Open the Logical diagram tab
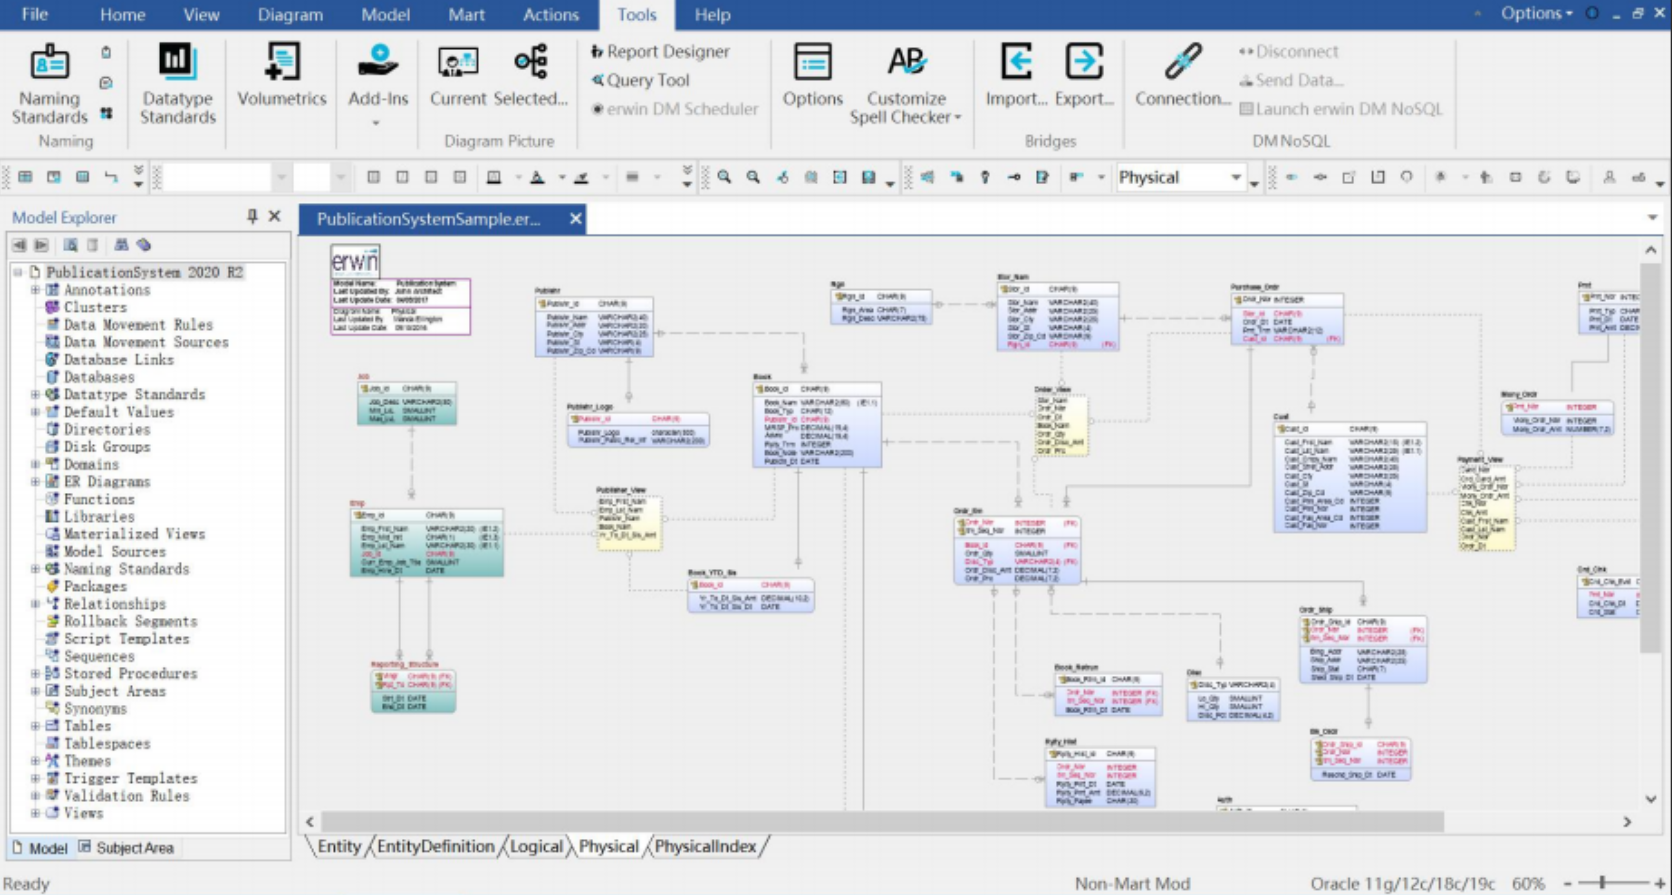This screenshot has height=895, width=1672. (536, 846)
